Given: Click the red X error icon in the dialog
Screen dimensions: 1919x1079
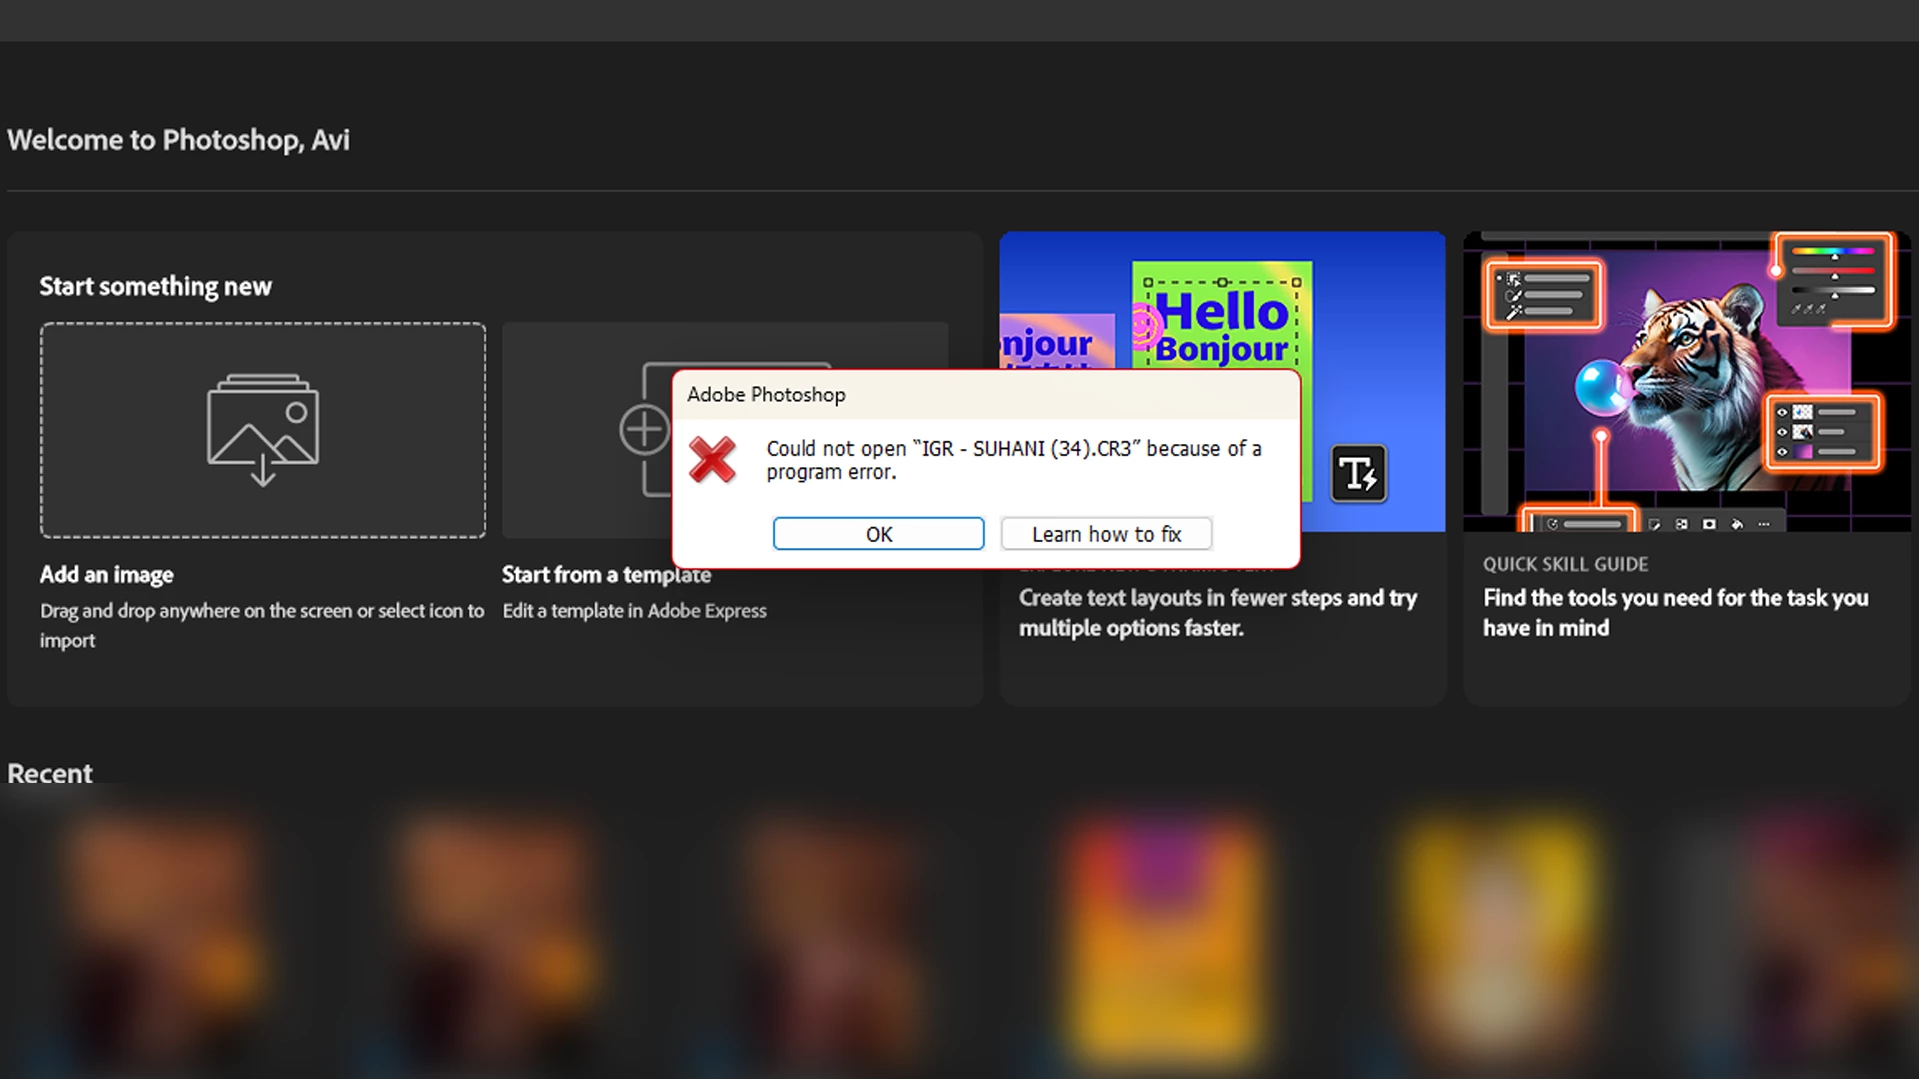Looking at the screenshot, I should tap(712, 460).
